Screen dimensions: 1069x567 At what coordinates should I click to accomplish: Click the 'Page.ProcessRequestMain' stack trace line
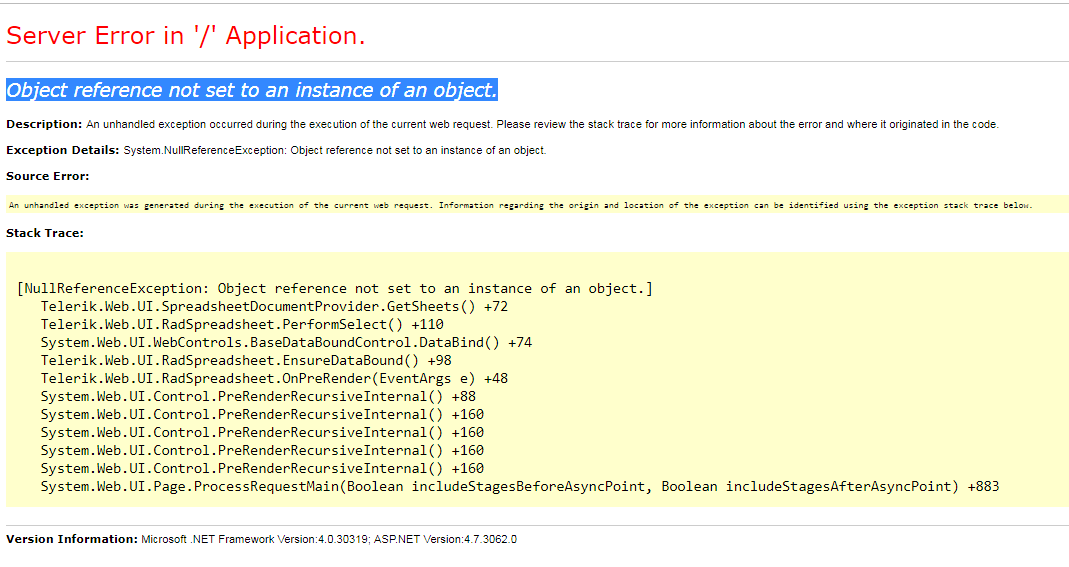(x=520, y=487)
